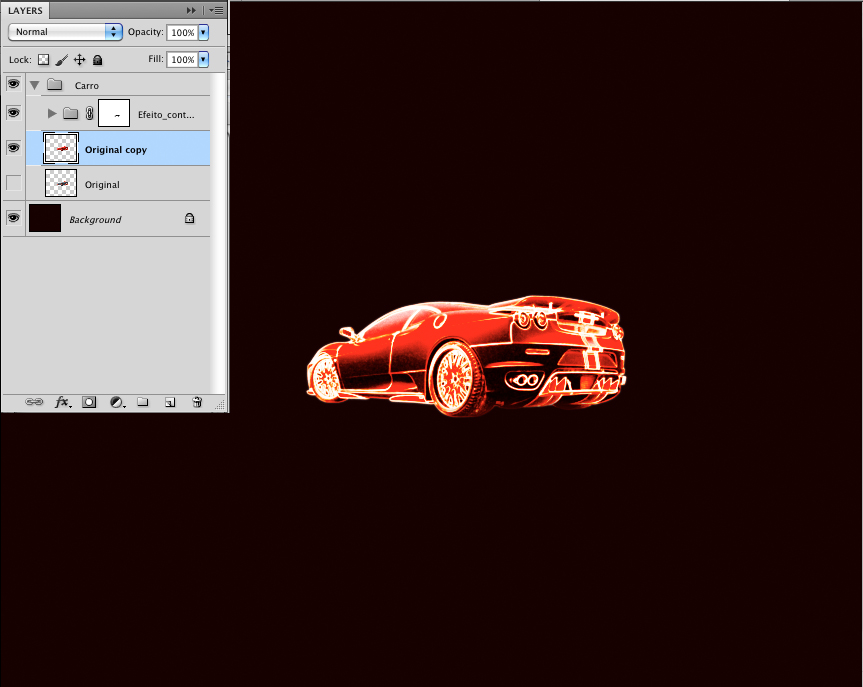Select the Original layer name
Image resolution: width=863 pixels, height=687 pixels.
[102, 185]
